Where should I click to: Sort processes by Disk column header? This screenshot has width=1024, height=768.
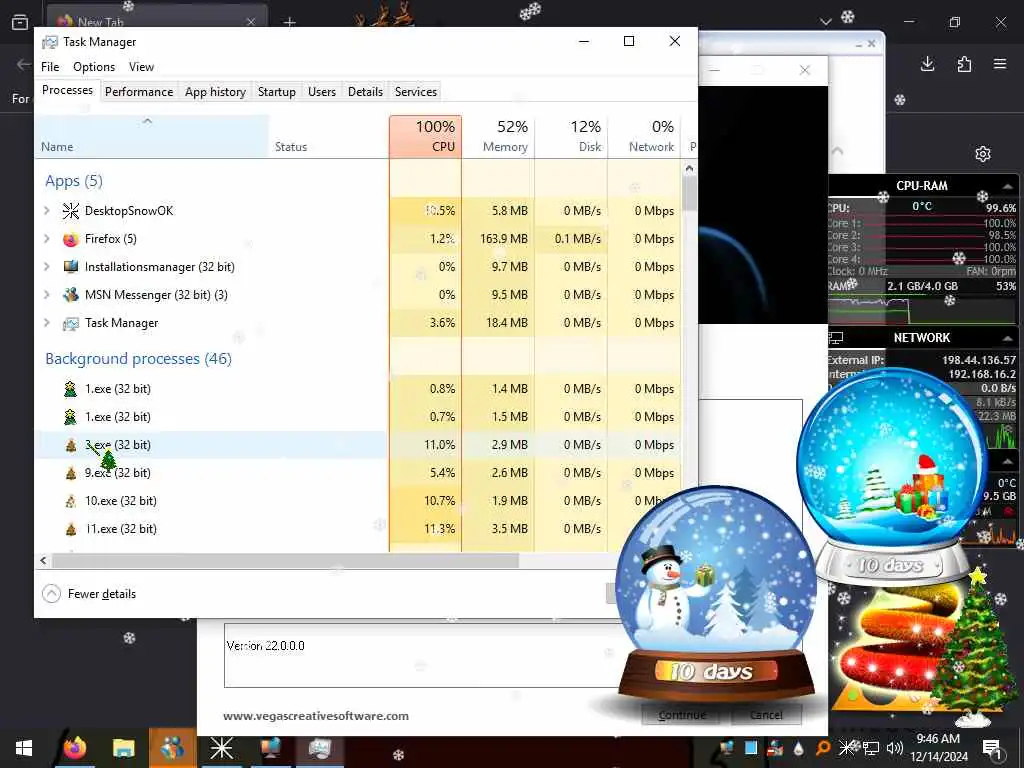click(x=571, y=136)
